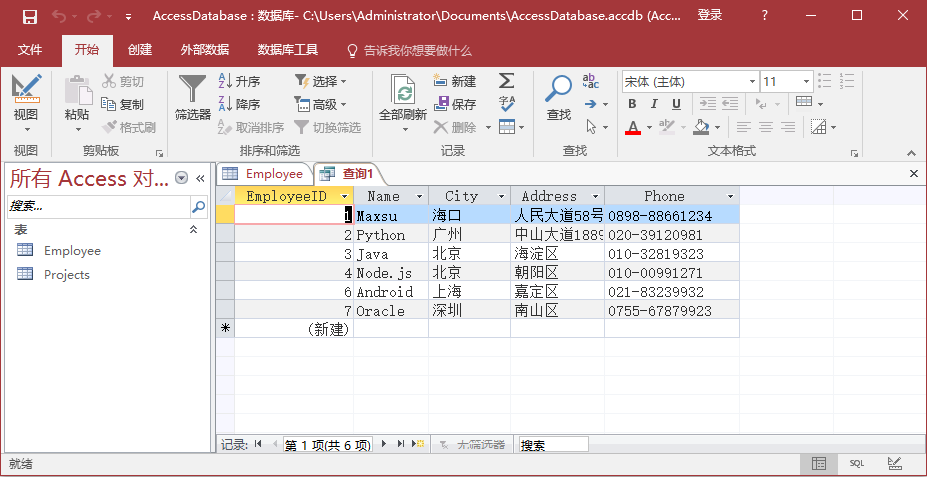Open the 创建 (Create) ribbon tab
The image size is (927, 477).
click(140, 50)
